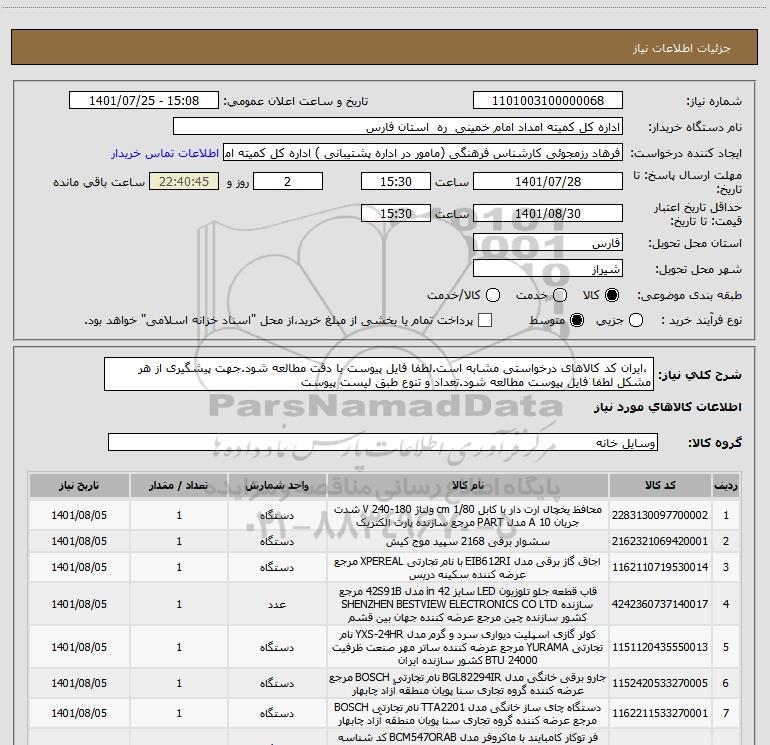Screen dimensions: 770x745
Task: Click the need number field 1101003100000068
Action: point(548,101)
